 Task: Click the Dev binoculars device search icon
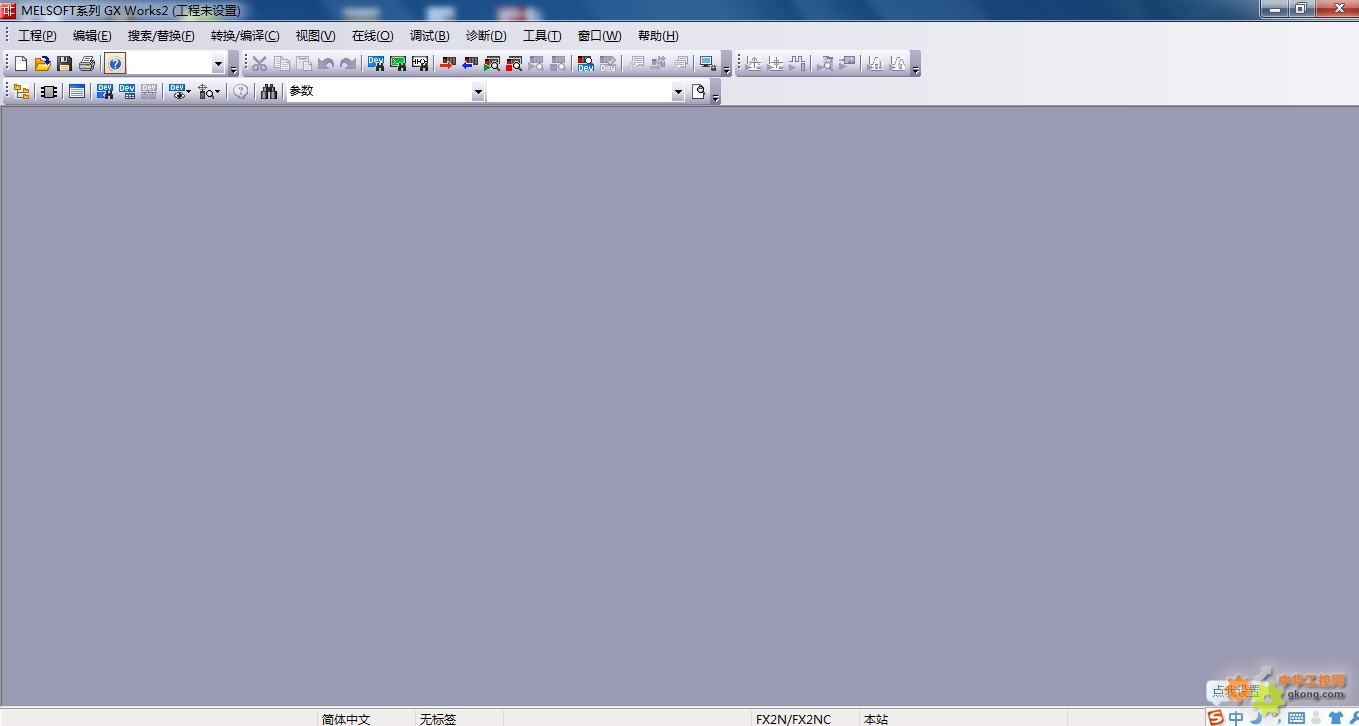[x=376, y=64]
